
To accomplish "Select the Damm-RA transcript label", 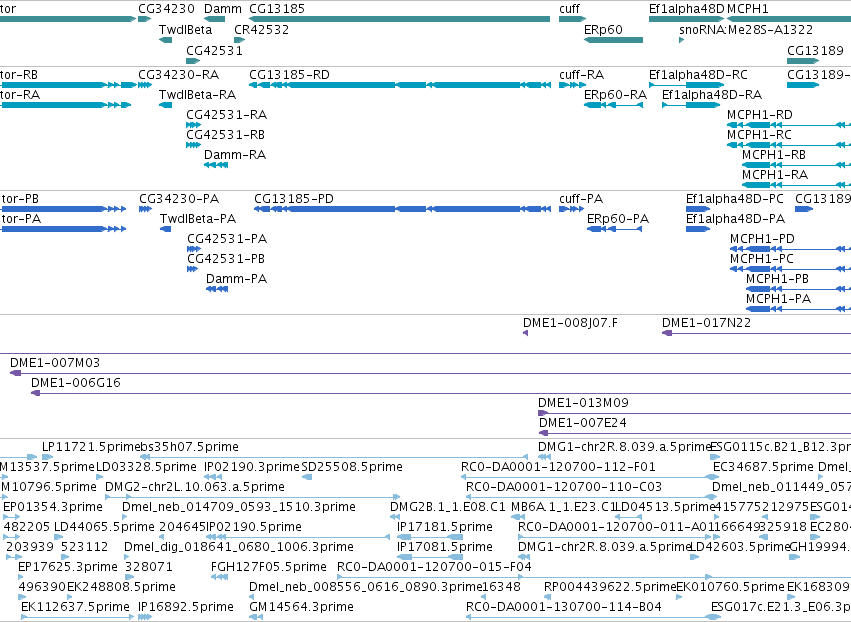I will point(235,155).
